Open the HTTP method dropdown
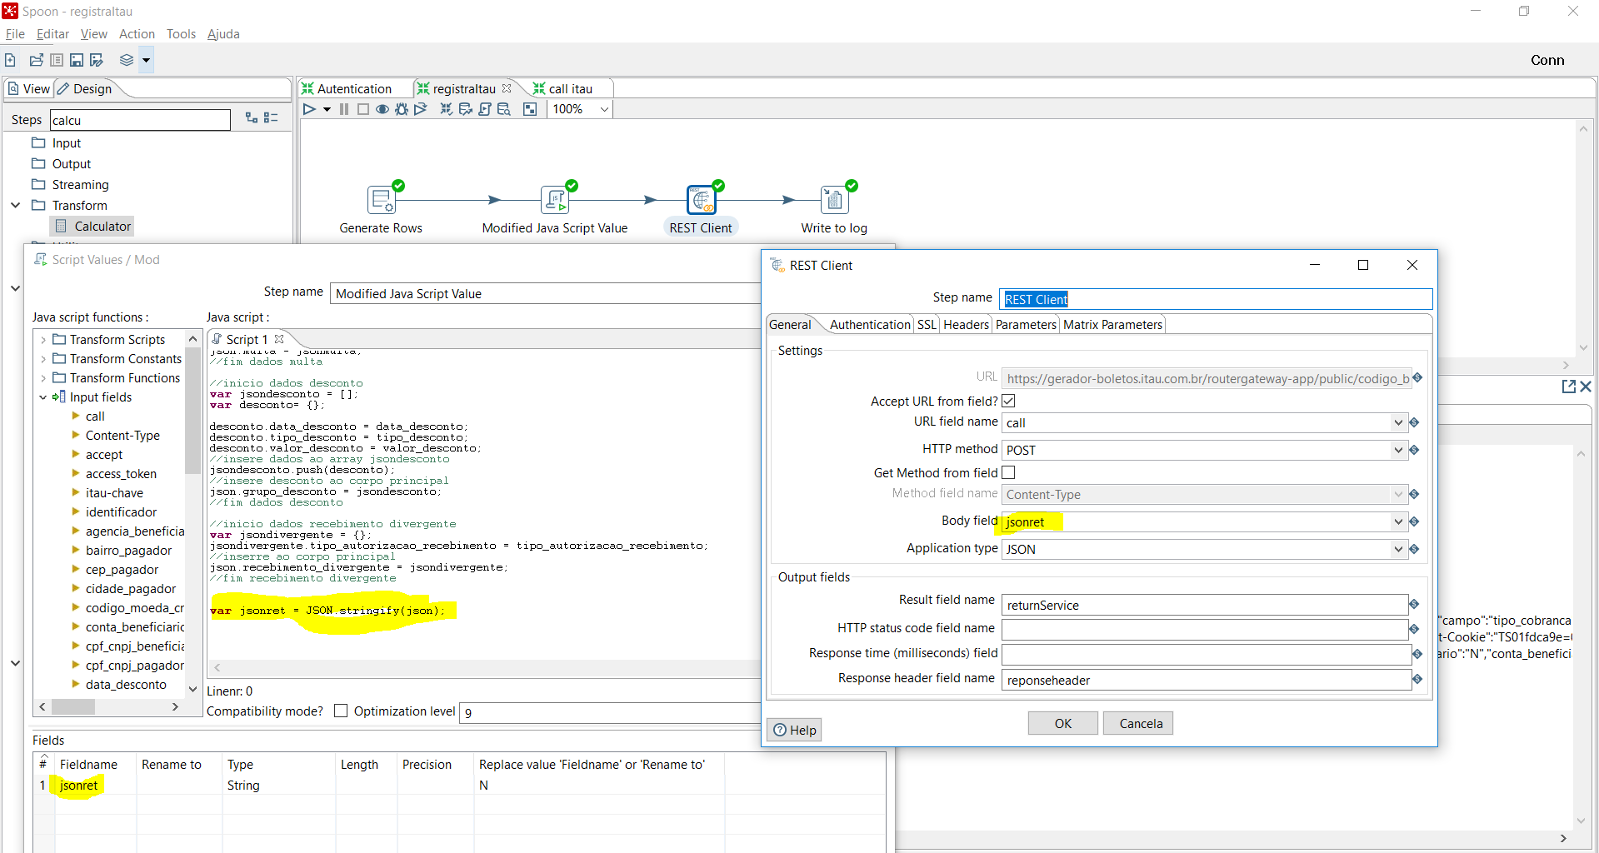This screenshot has width=1599, height=853. point(1398,450)
